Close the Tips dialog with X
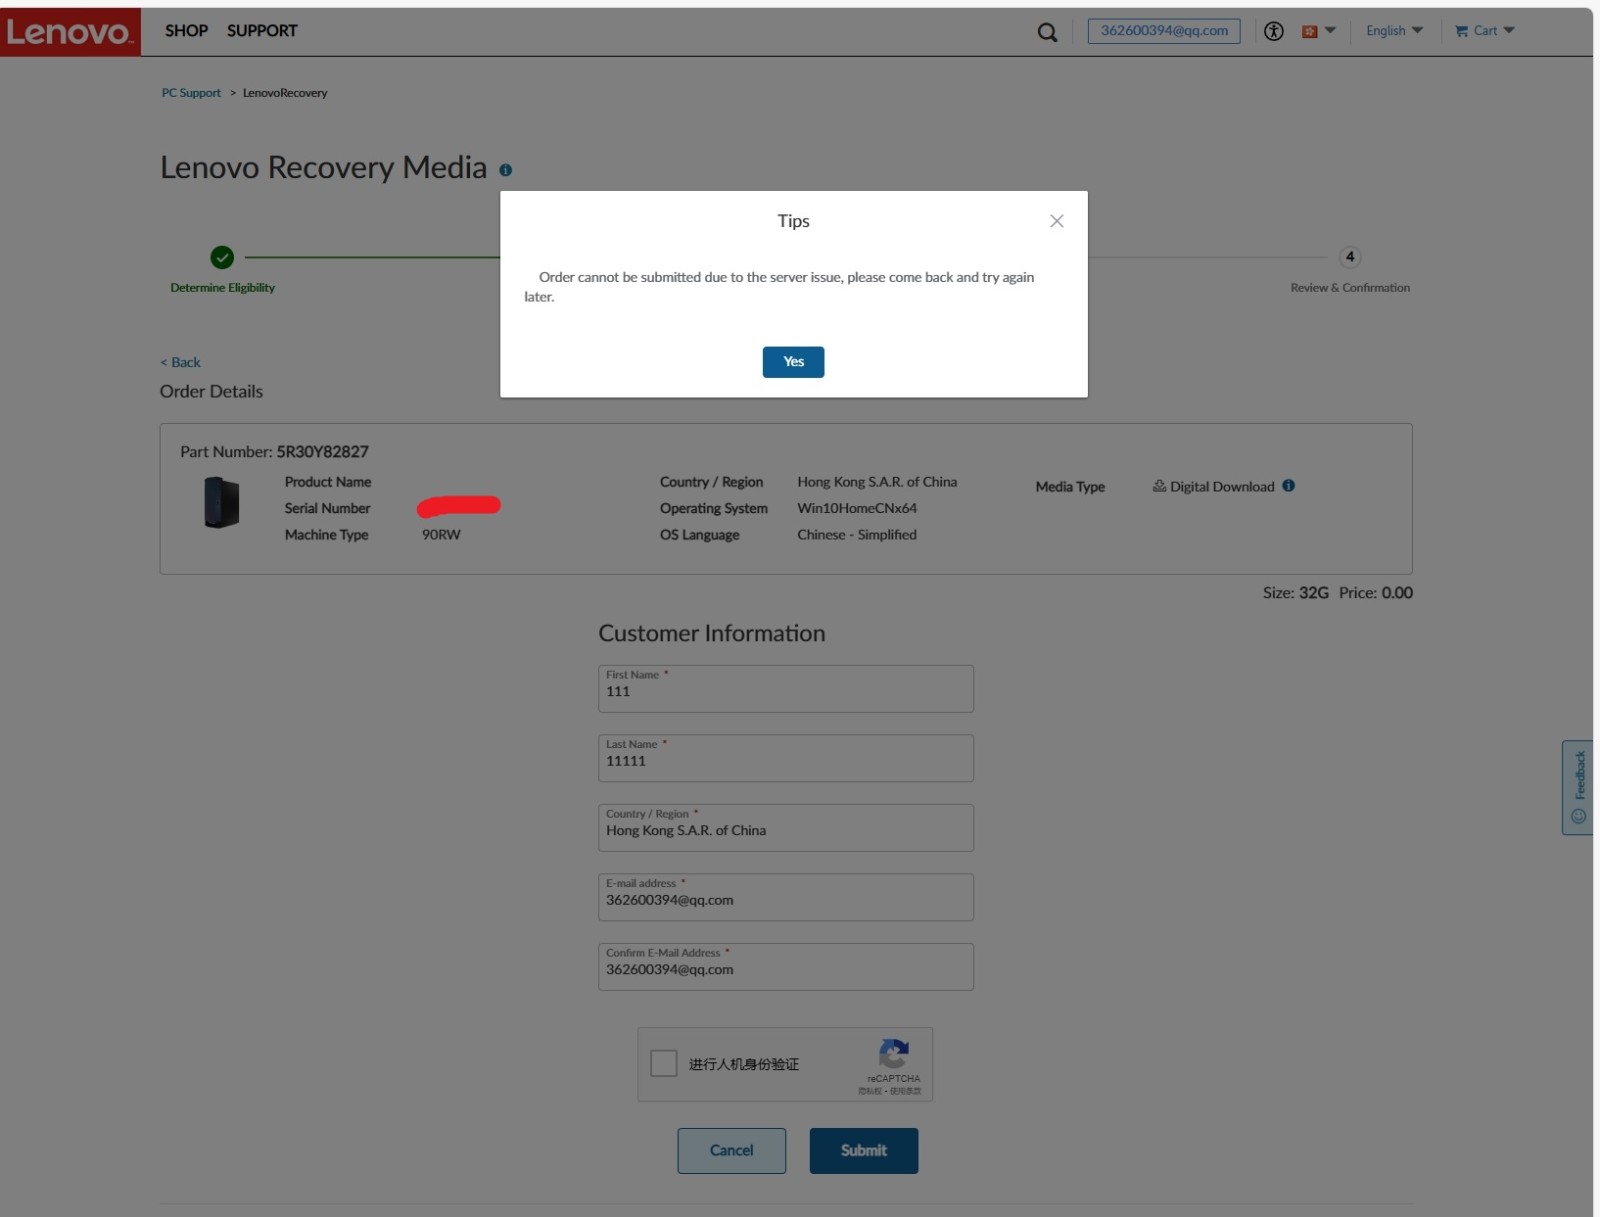Screen dimensions: 1600x1217 (1056, 221)
